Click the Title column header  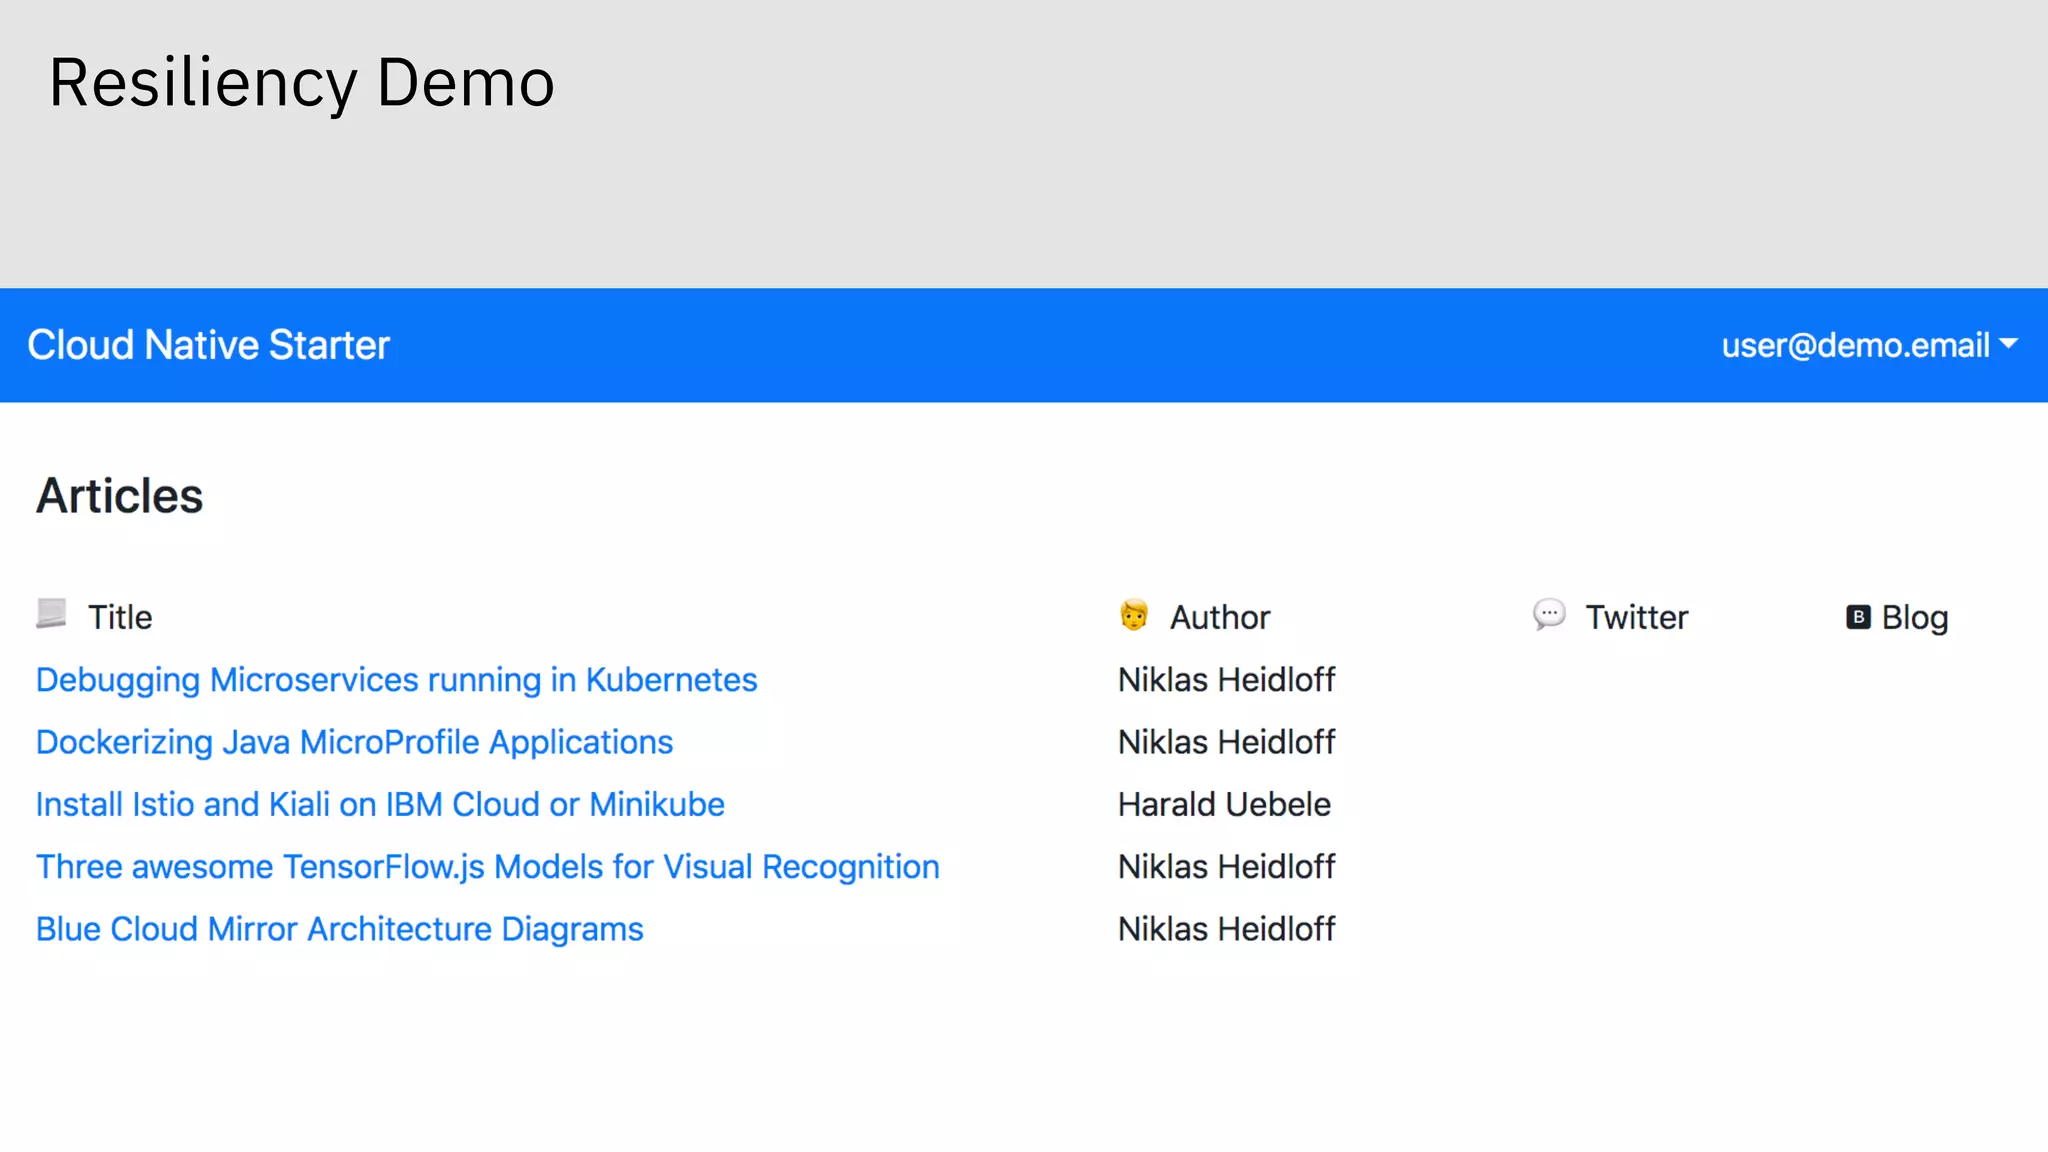click(x=120, y=617)
